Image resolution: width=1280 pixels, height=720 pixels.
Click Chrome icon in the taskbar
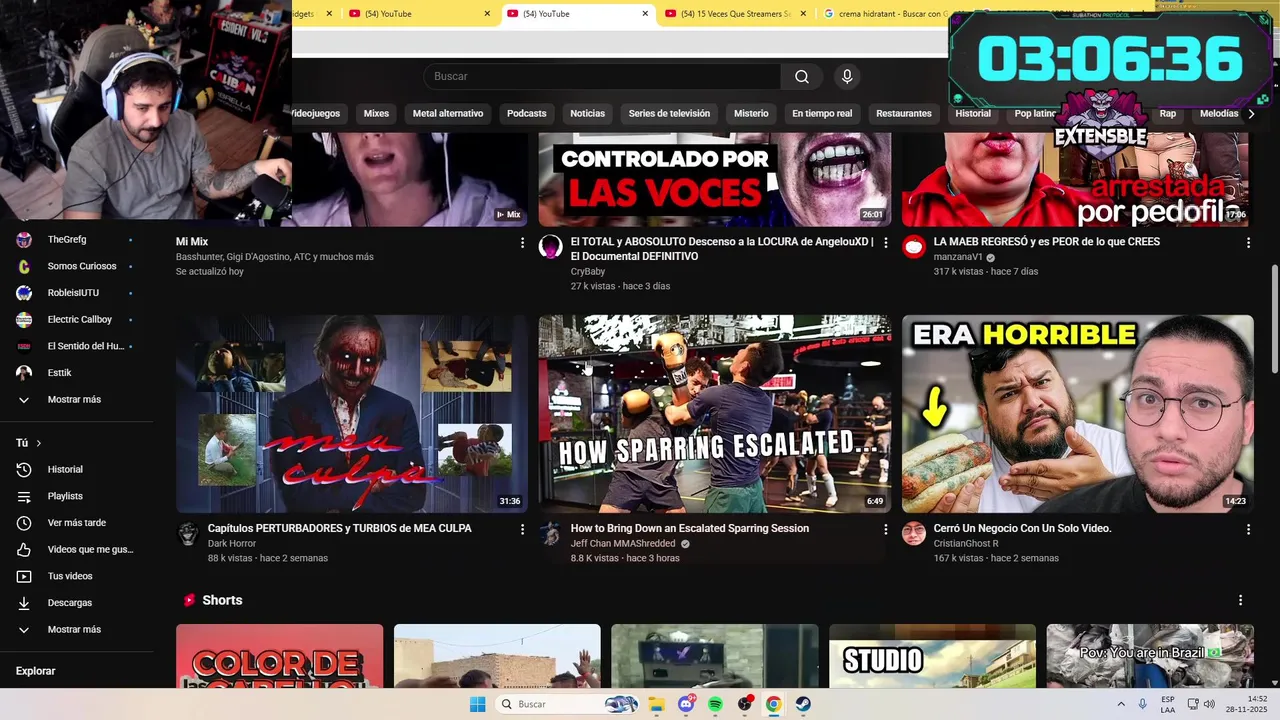pyautogui.click(x=774, y=704)
